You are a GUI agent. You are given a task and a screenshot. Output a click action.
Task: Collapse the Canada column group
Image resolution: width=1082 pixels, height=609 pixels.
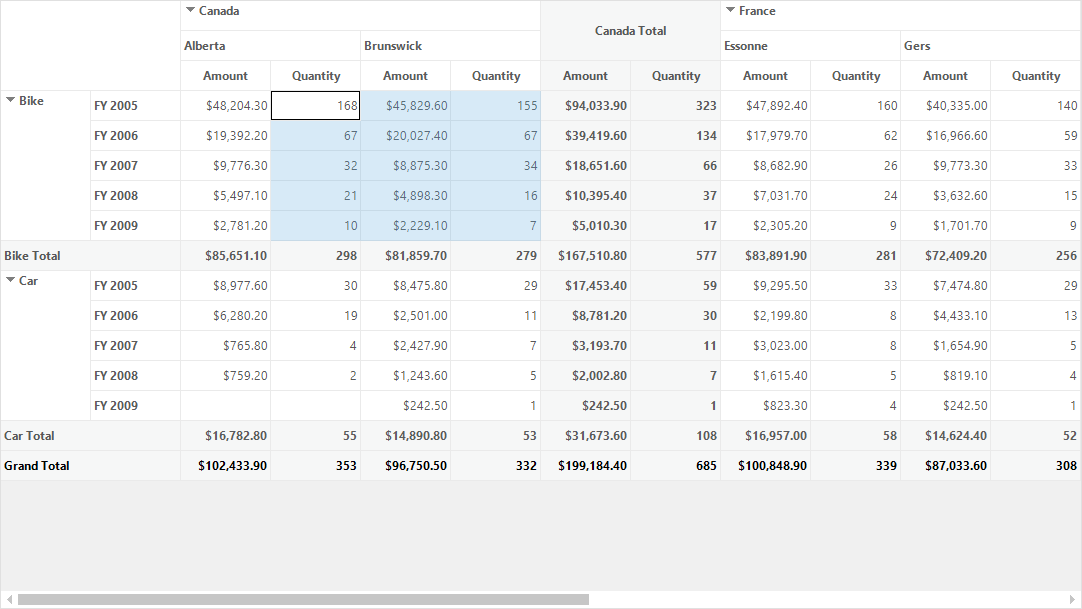pyautogui.click(x=190, y=10)
